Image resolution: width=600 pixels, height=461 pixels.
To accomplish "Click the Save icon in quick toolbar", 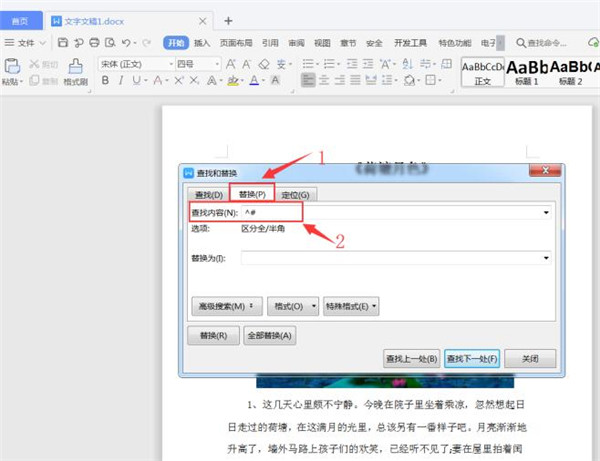I will (x=63, y=43).
